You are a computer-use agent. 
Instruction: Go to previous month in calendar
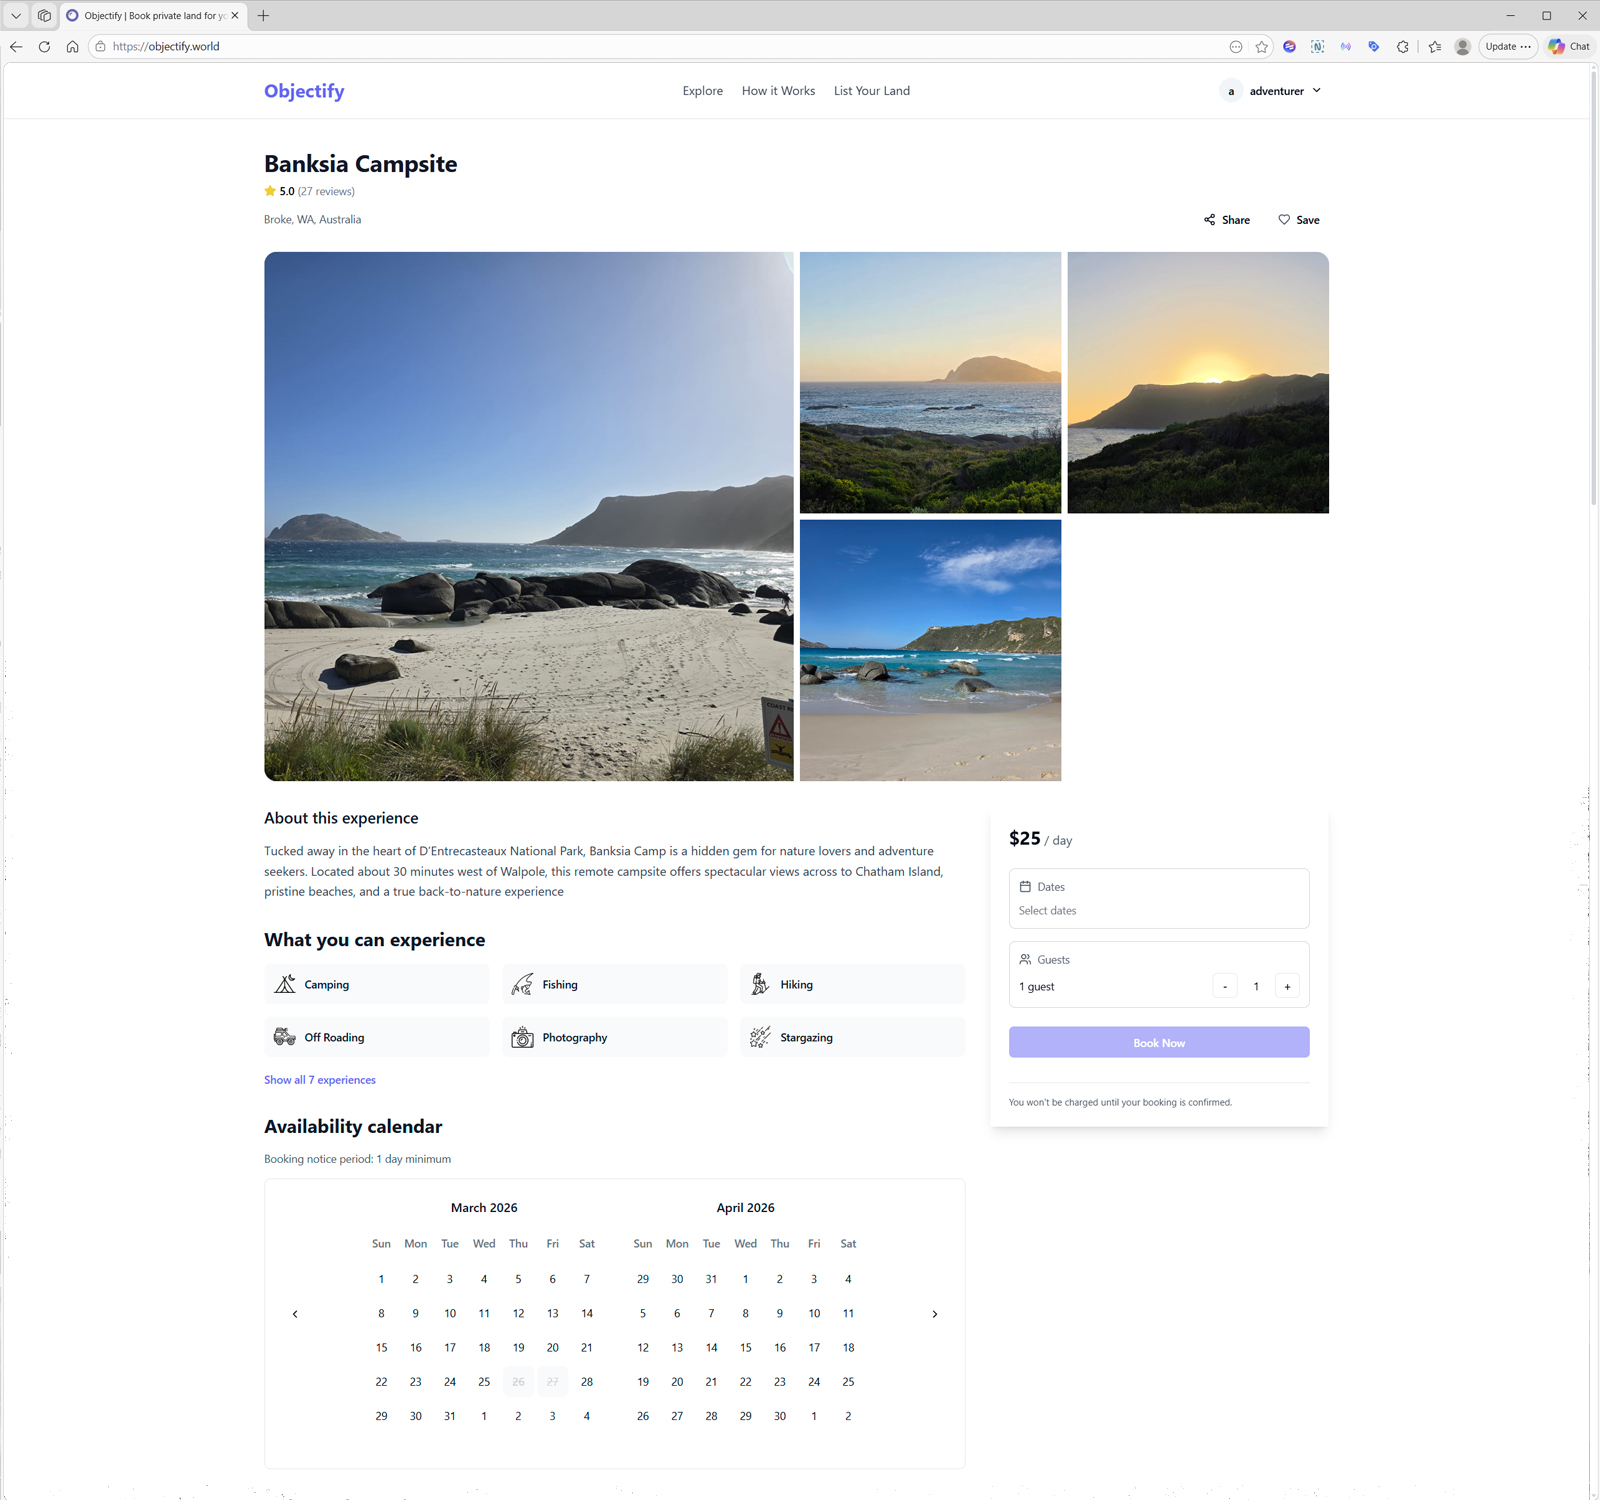[295, 1314]
